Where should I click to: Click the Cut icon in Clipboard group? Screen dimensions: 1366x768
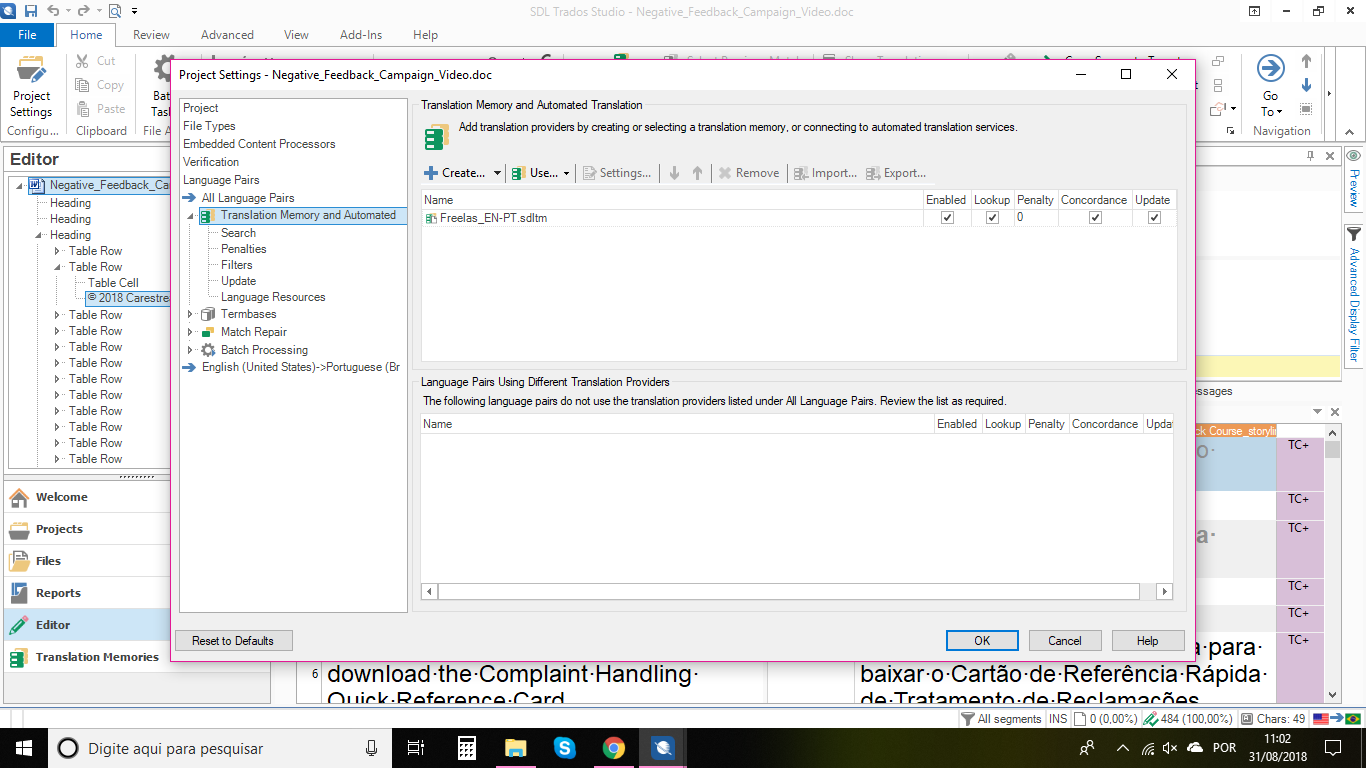tap(83, 61)
